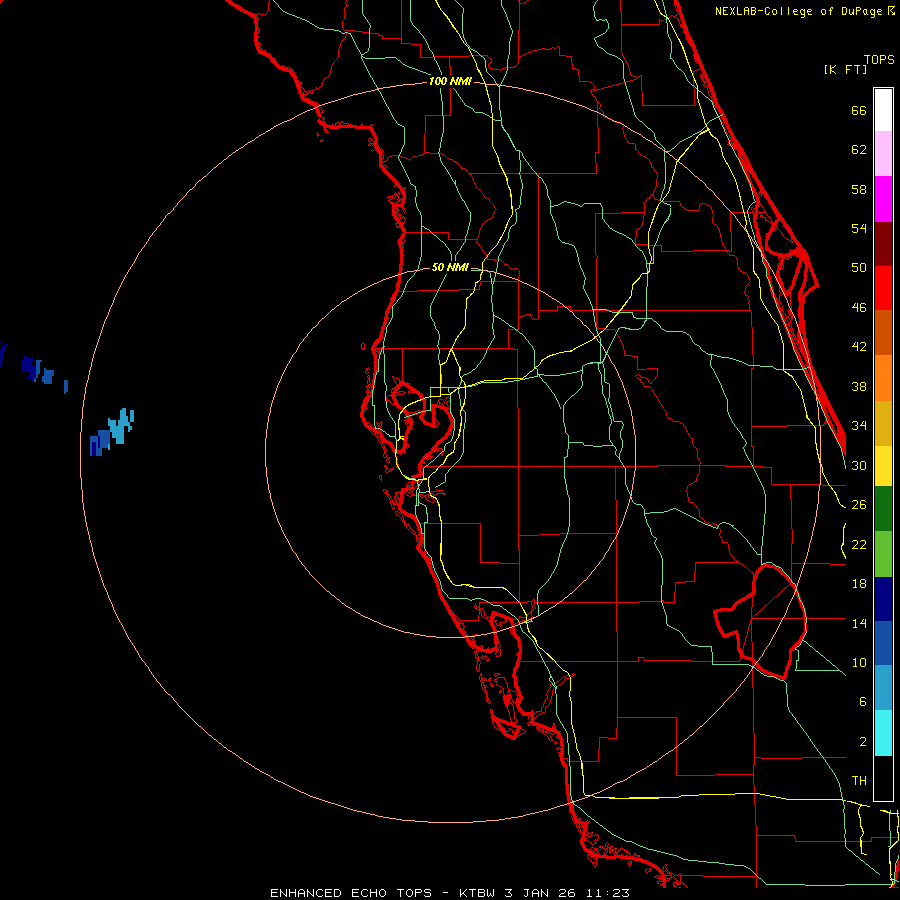Image resolution: width=900 pixels, height=900 pixels.
Task: Click the '2' legend value
Action: (x=862, y=742)
